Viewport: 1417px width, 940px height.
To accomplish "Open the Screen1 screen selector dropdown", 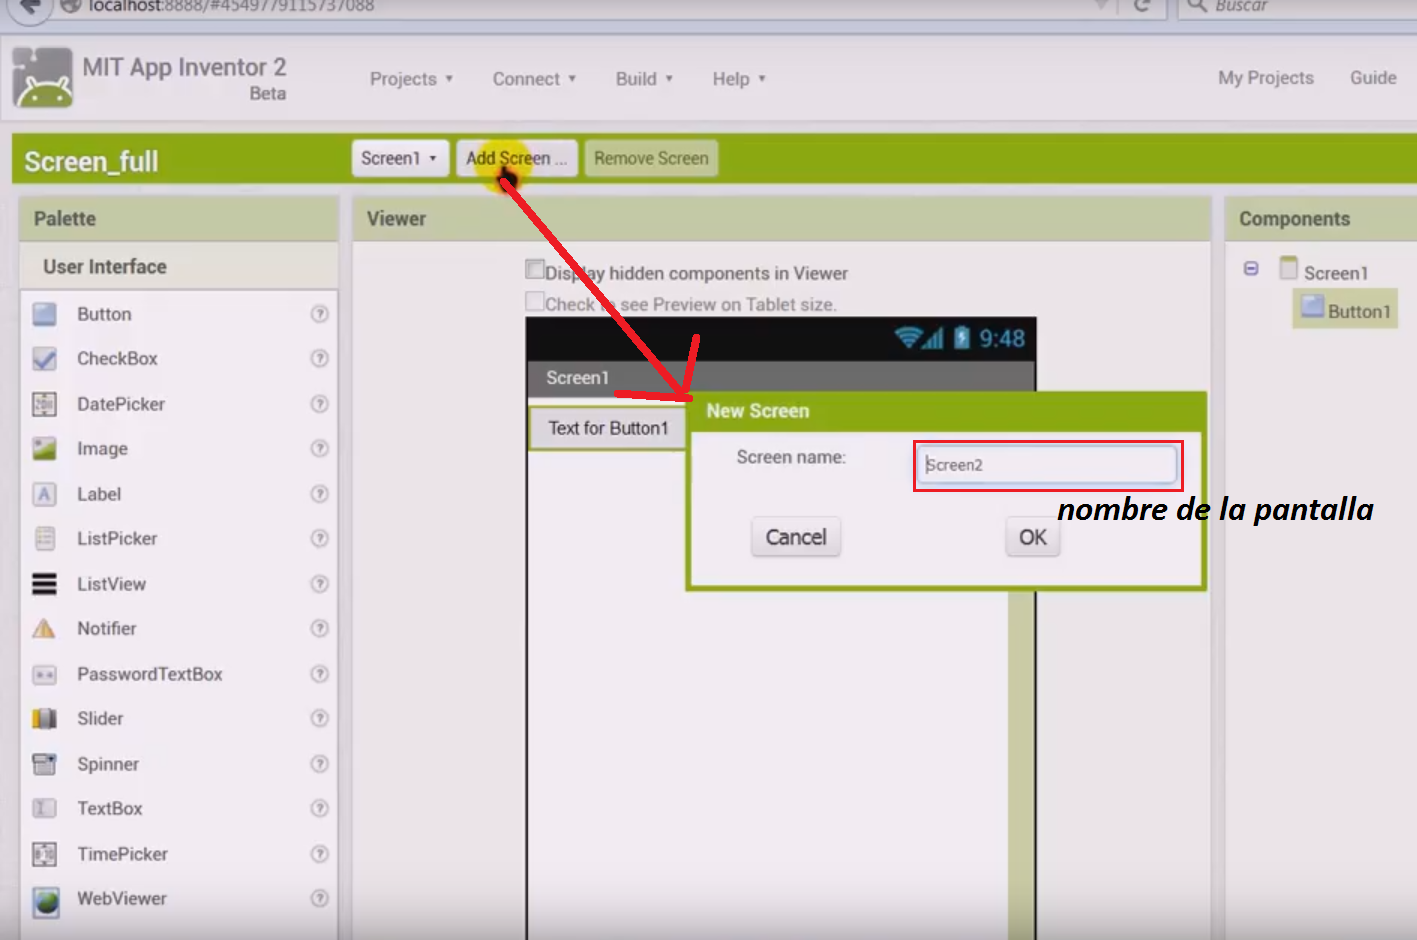I will coord(399,158).
